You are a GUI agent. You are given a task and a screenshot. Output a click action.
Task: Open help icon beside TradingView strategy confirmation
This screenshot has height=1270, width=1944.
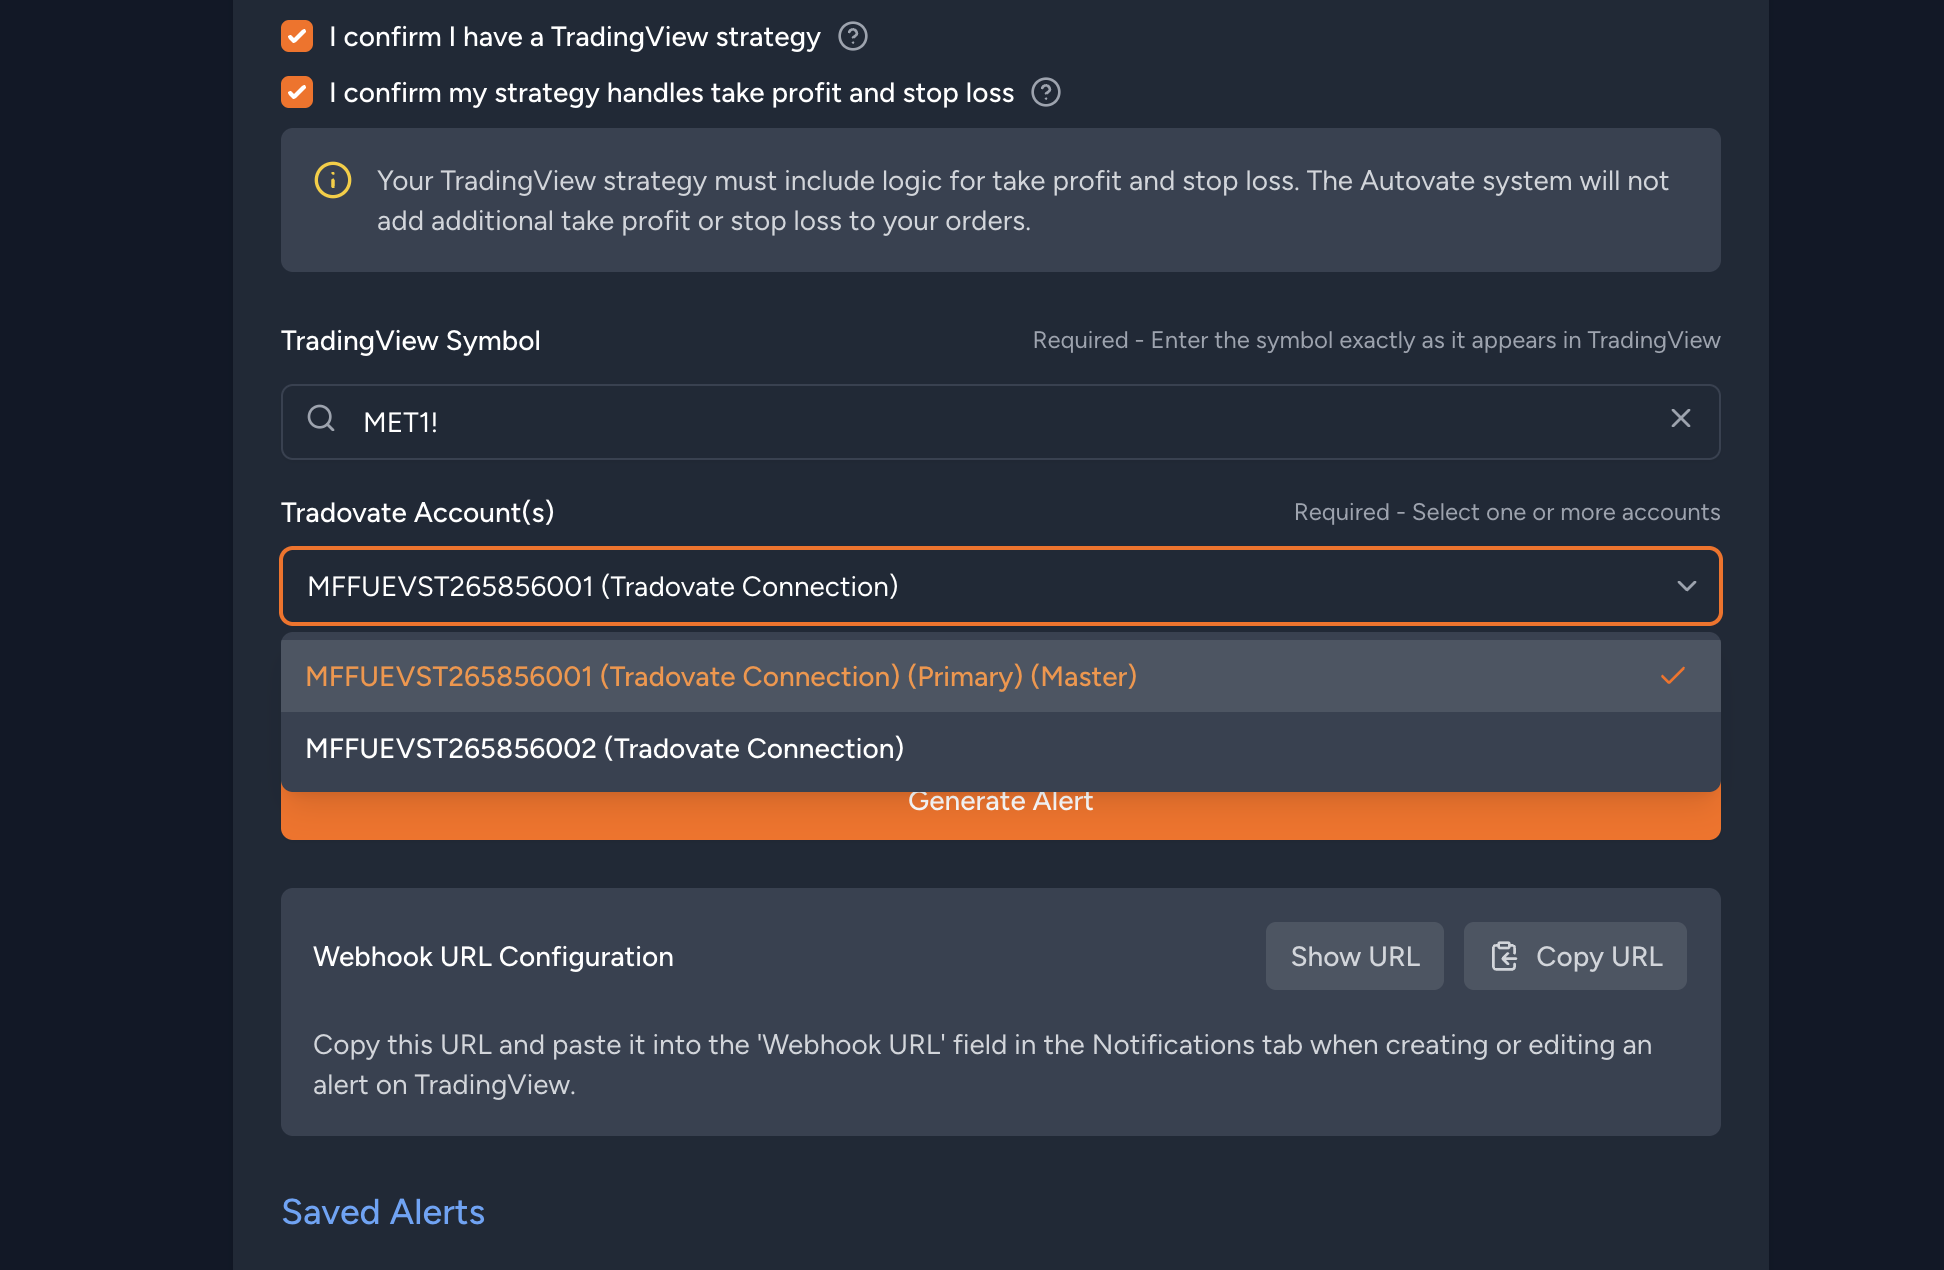853,37
